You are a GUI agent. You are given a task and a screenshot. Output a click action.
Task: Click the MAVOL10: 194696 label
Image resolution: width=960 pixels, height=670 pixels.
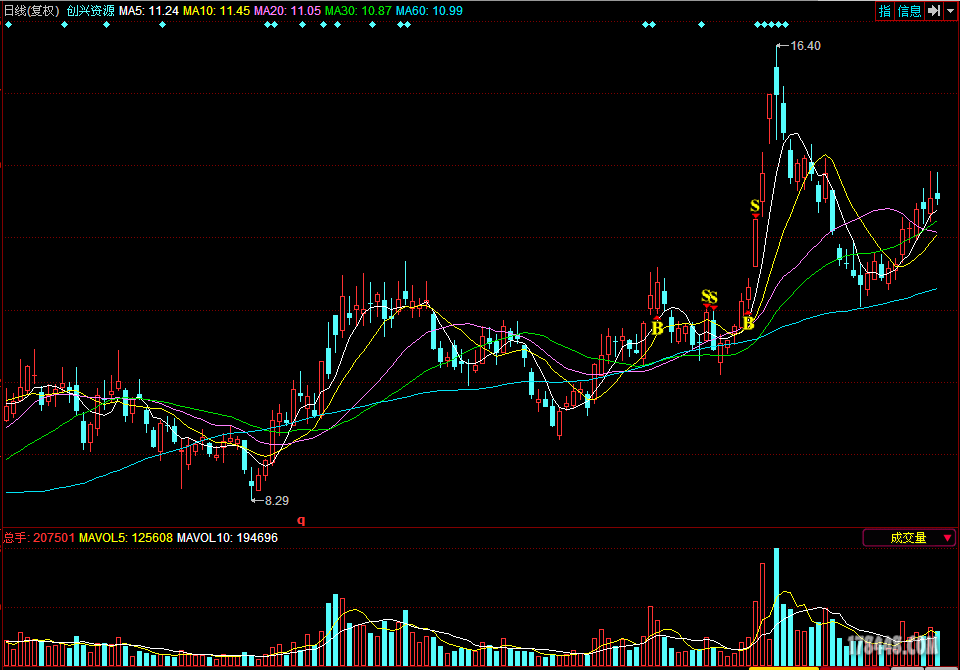point(227,538)
